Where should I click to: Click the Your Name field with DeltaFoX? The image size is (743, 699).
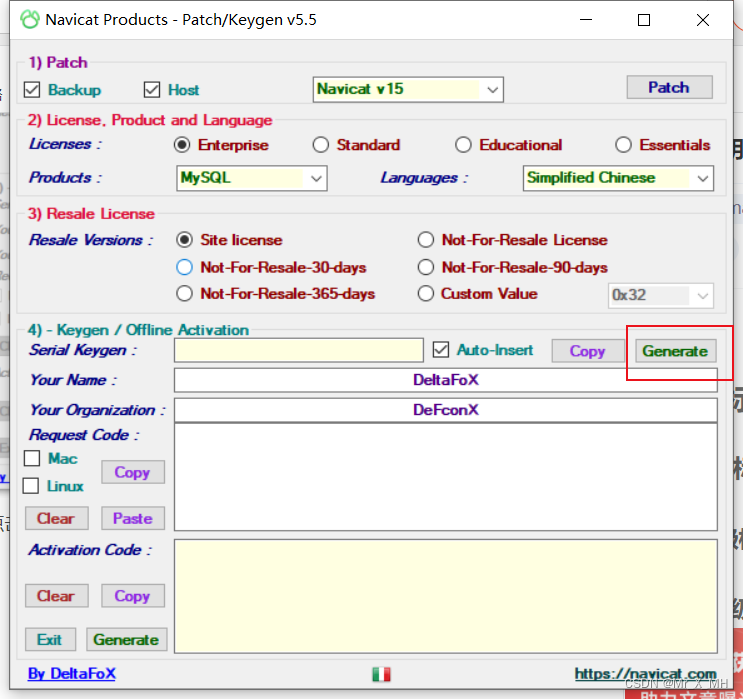click(445, 380)
